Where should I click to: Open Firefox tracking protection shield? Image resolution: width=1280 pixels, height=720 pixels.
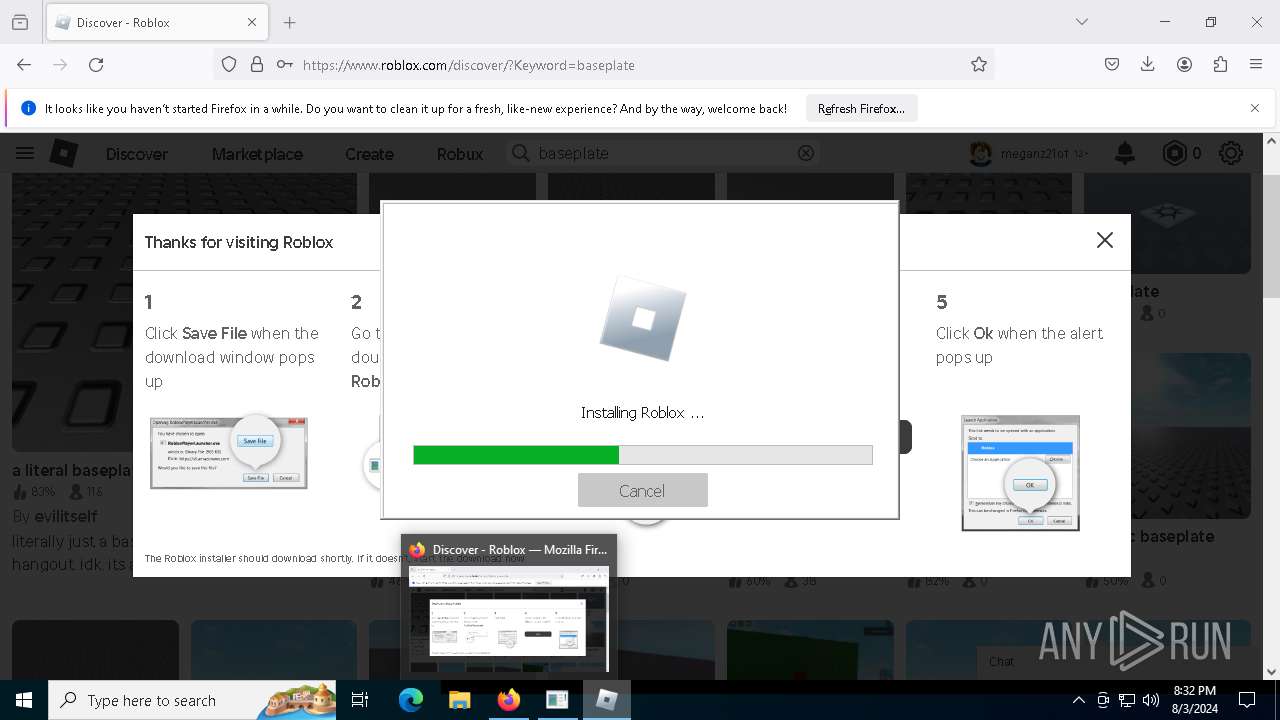click(229, 64)
